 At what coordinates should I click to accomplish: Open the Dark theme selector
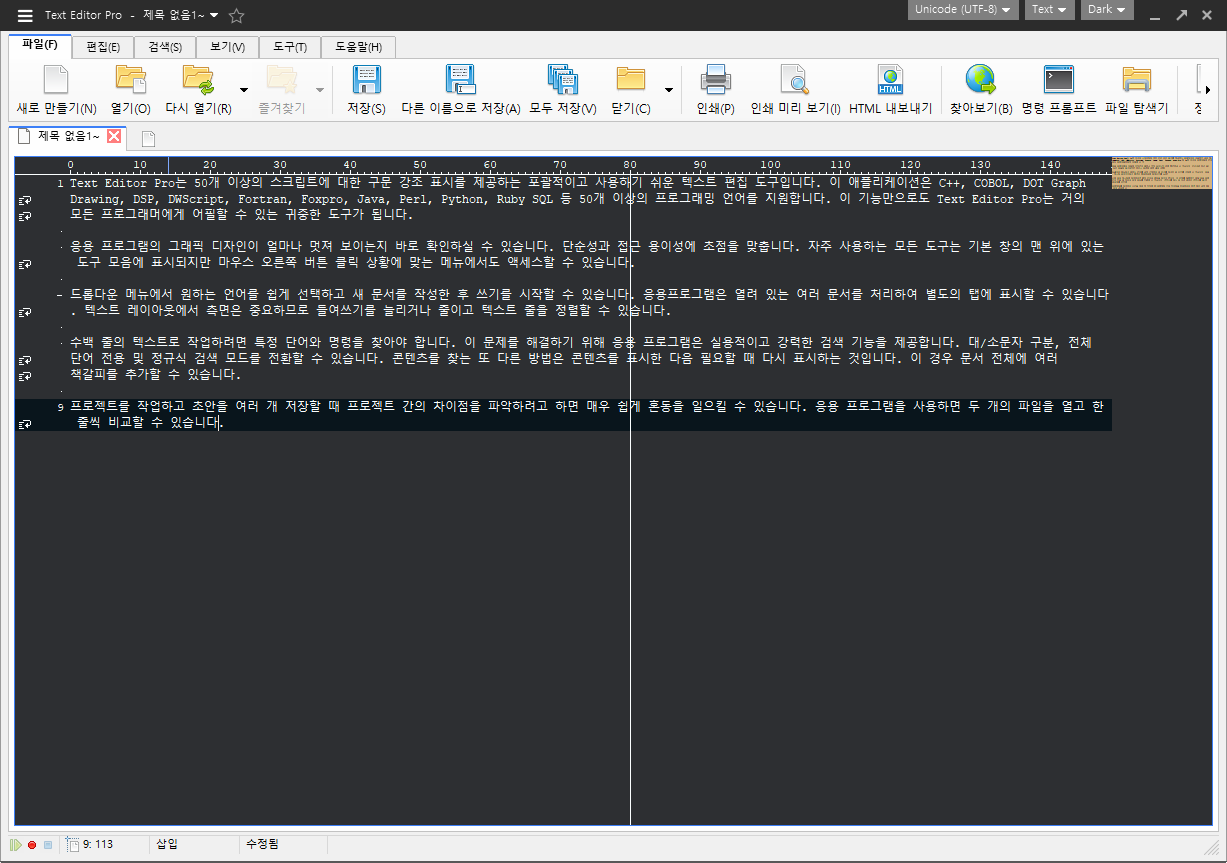1106,10
